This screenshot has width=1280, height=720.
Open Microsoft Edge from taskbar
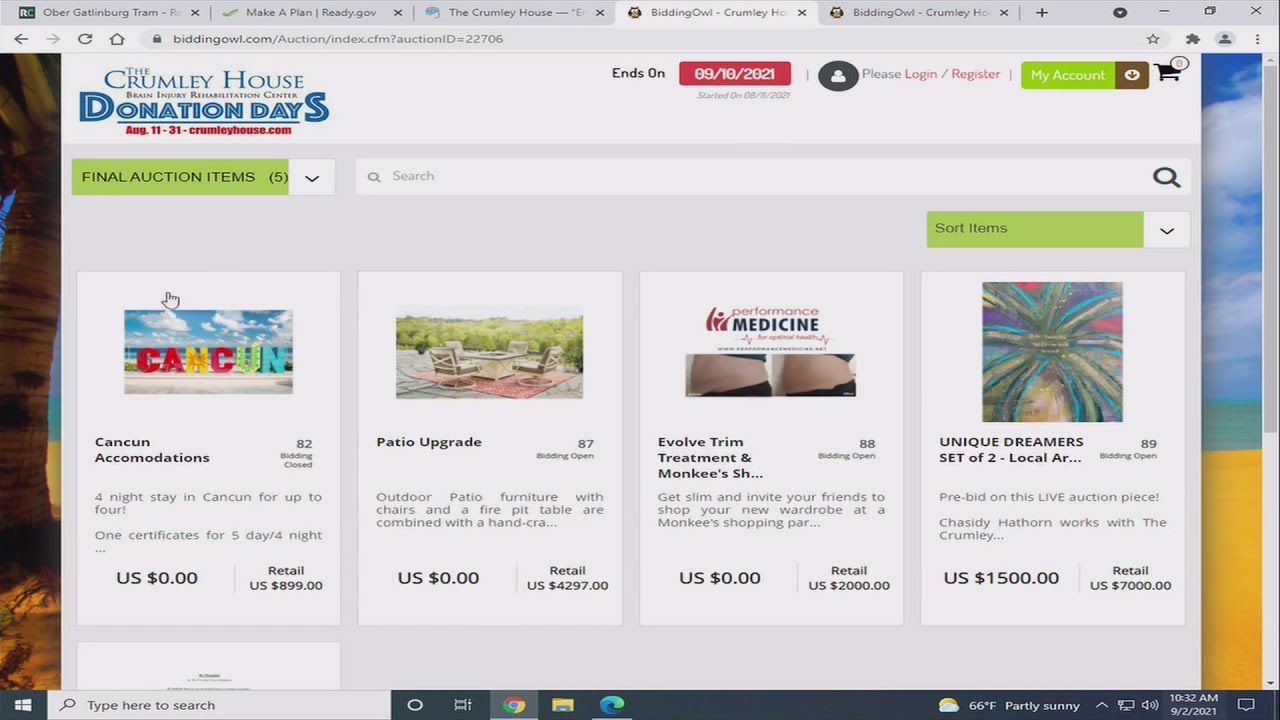point(611,705)
